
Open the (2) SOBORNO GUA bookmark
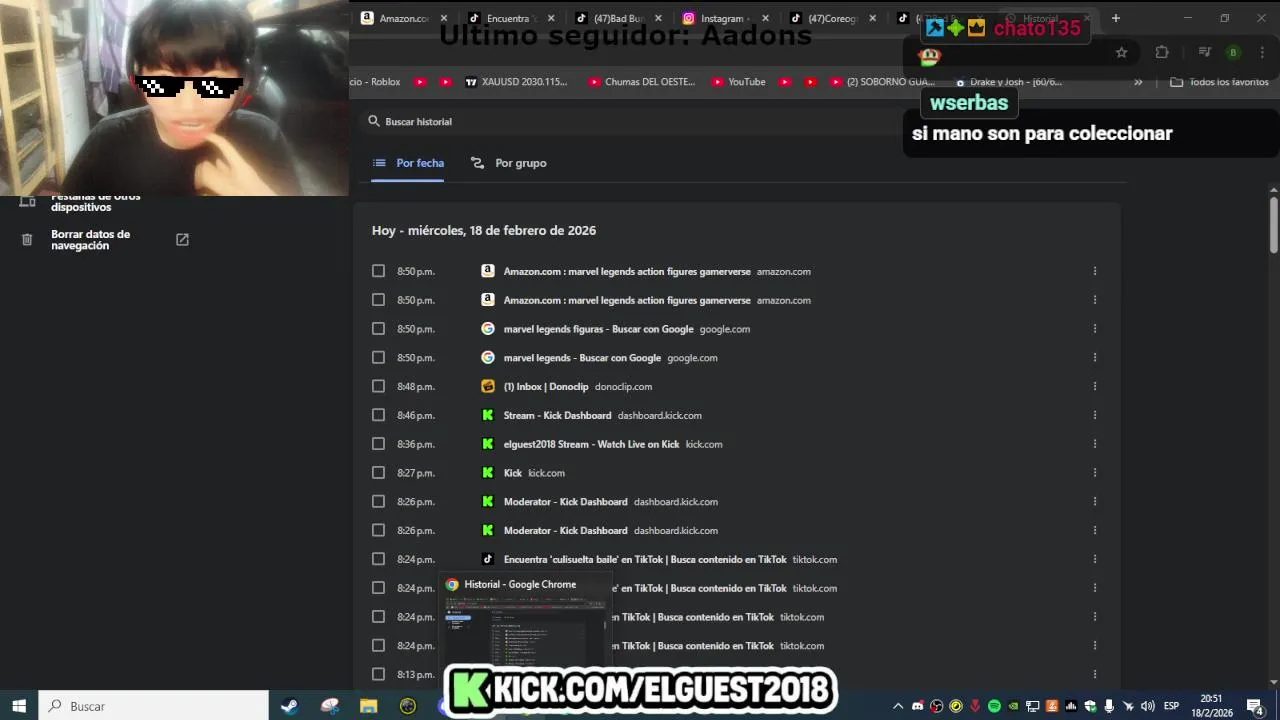(x=880, y=82)
